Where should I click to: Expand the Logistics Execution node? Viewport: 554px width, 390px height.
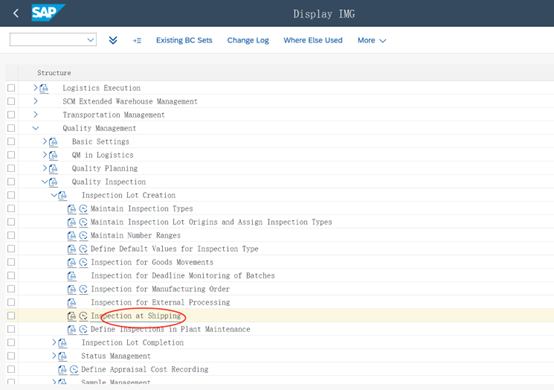(35, 87)
